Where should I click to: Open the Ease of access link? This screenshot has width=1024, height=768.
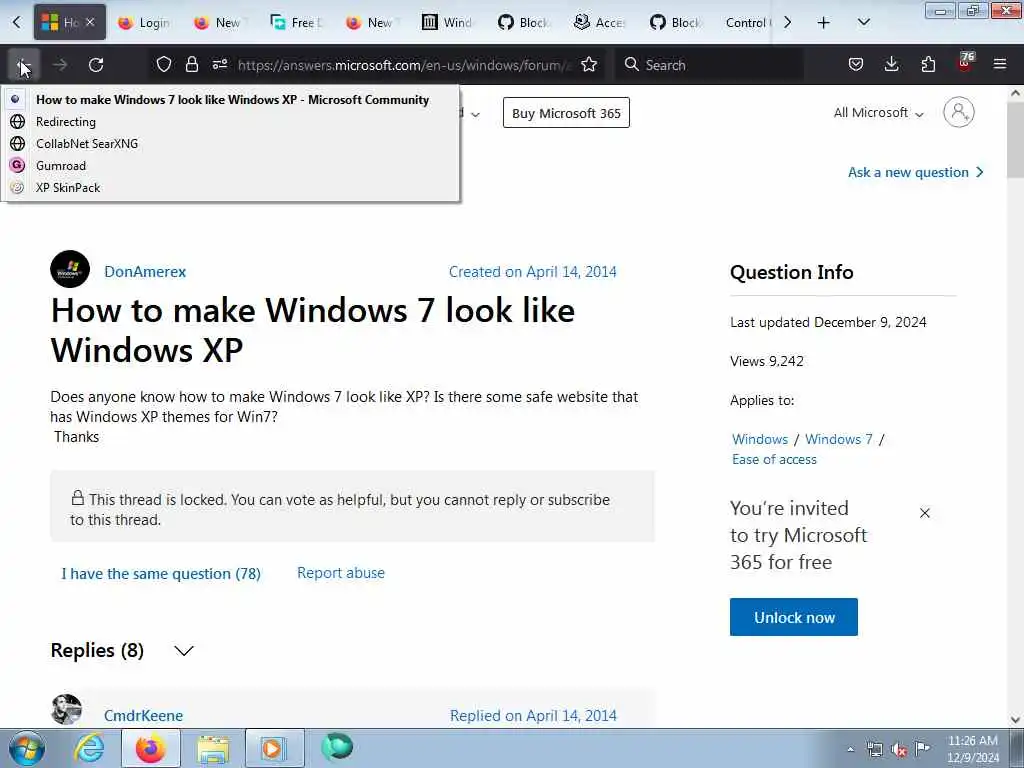(774, 459)
